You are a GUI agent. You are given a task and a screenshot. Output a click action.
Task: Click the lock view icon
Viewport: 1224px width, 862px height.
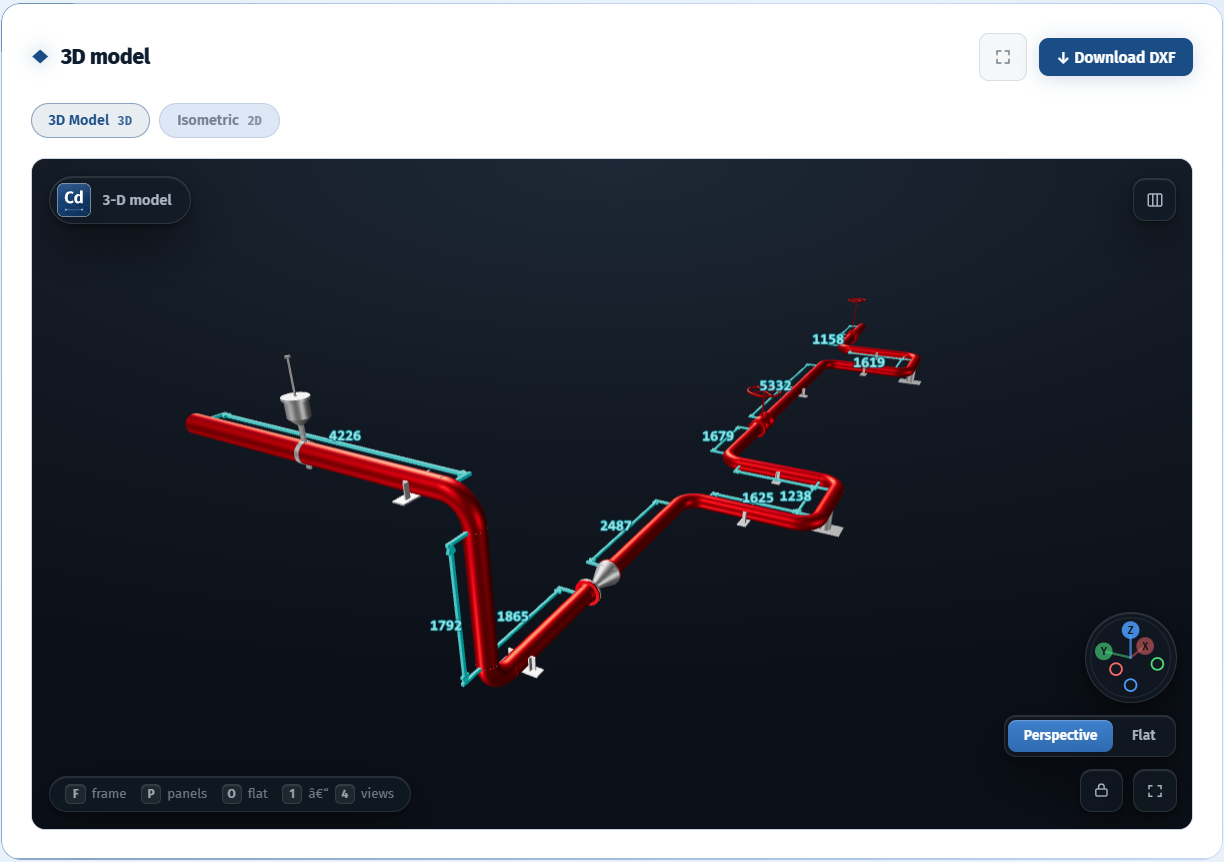pyautogui.click(x=1101, y=791)
